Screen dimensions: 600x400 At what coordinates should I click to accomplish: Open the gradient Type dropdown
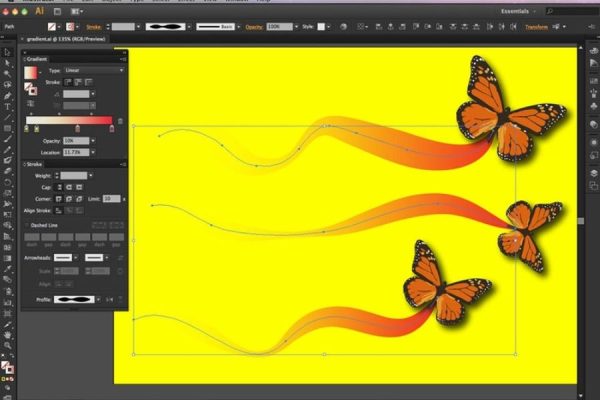pos(94,70)
